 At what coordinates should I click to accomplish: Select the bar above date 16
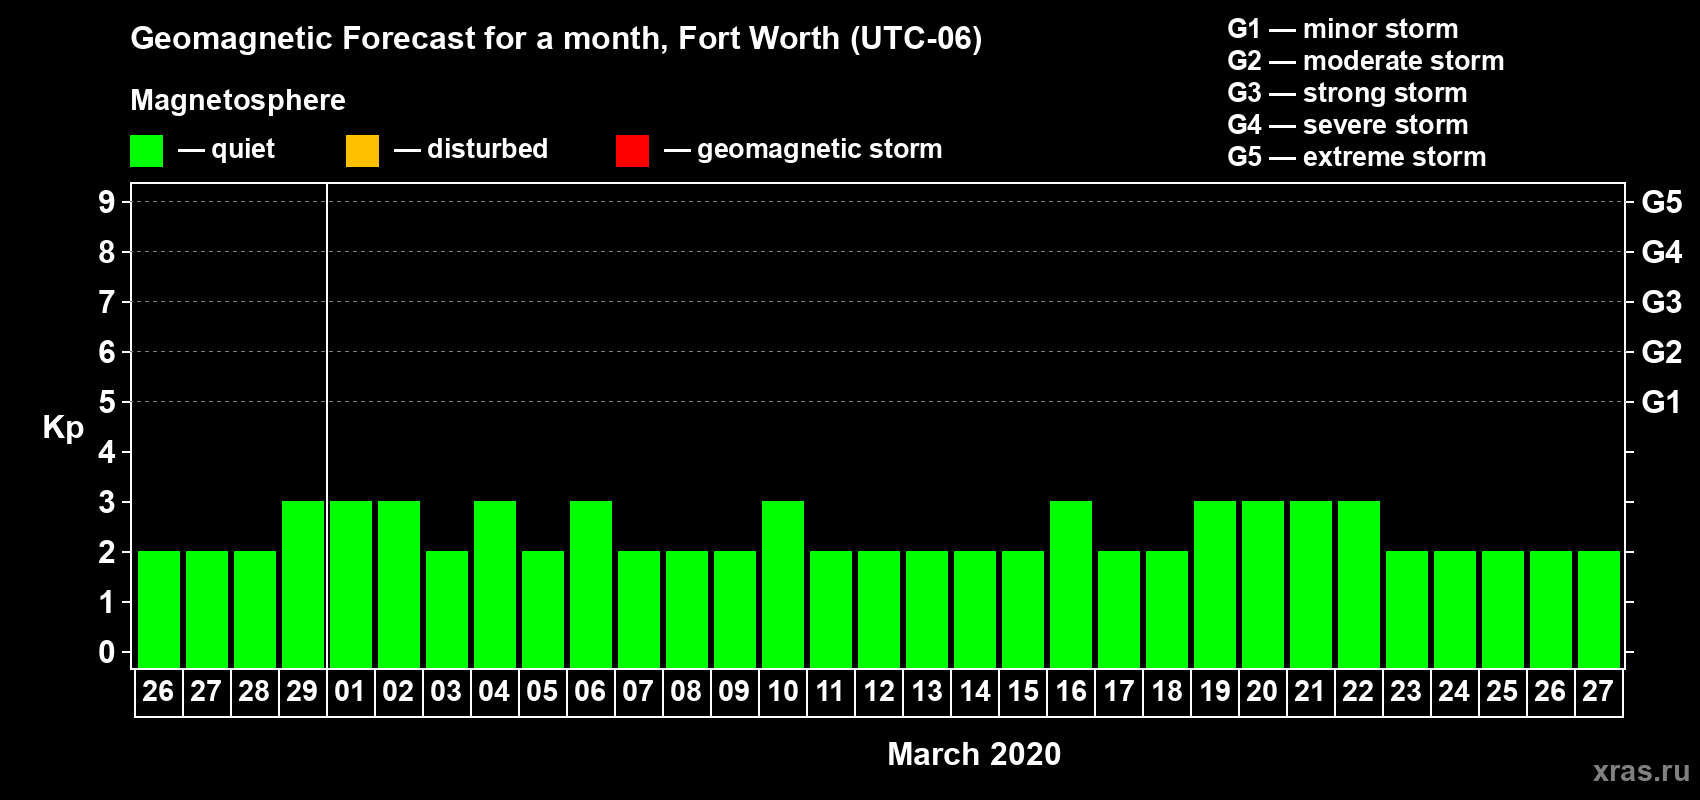pos(1071,584)
